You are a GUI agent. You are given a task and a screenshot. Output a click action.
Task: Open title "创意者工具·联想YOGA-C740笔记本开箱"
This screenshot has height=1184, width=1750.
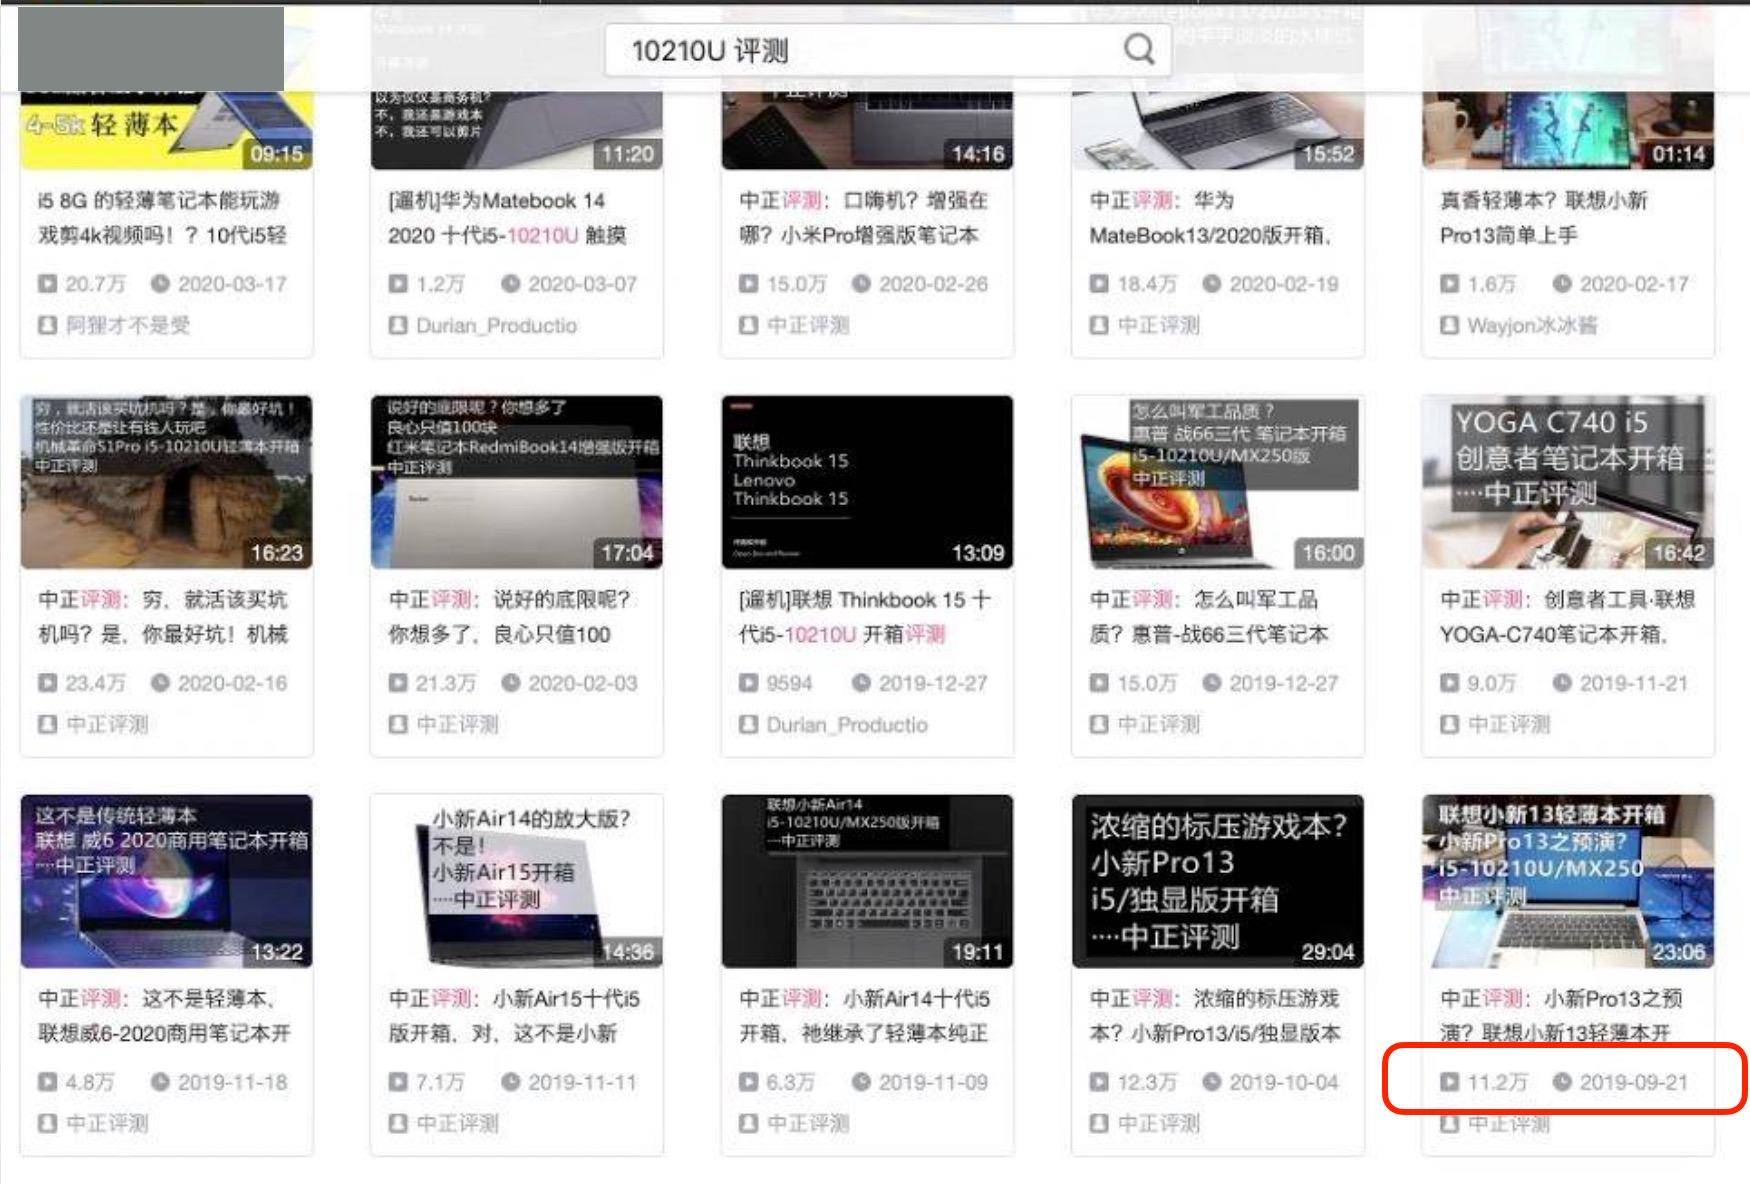click(x=1567, y=617)
